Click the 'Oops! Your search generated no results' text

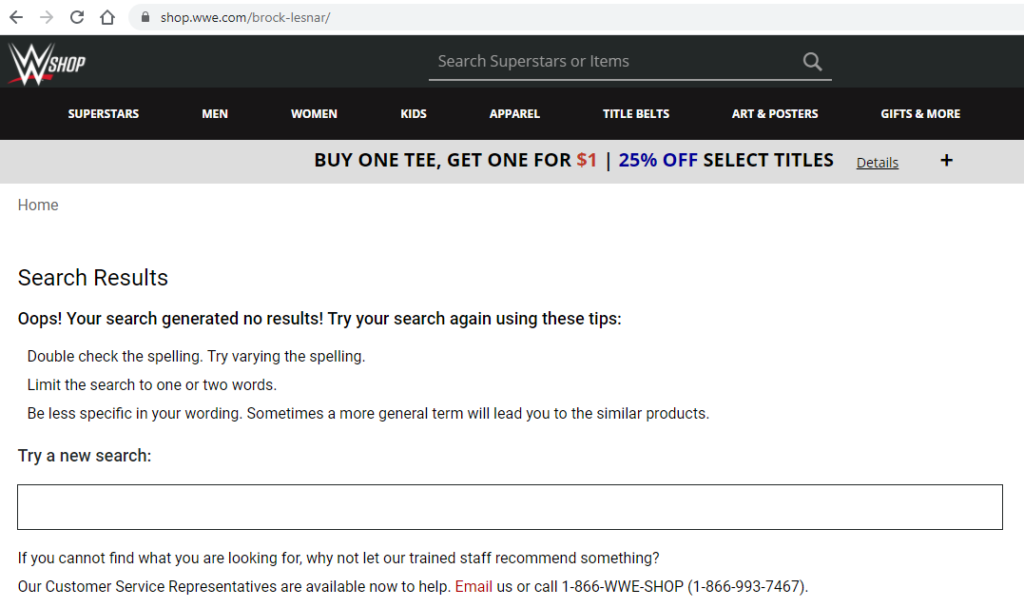coord(319,319)
